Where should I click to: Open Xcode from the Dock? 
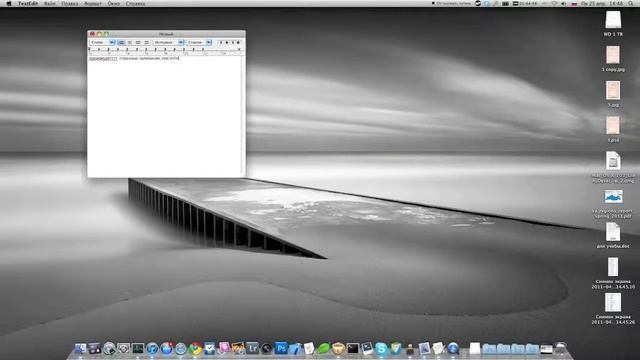point(296,349)
